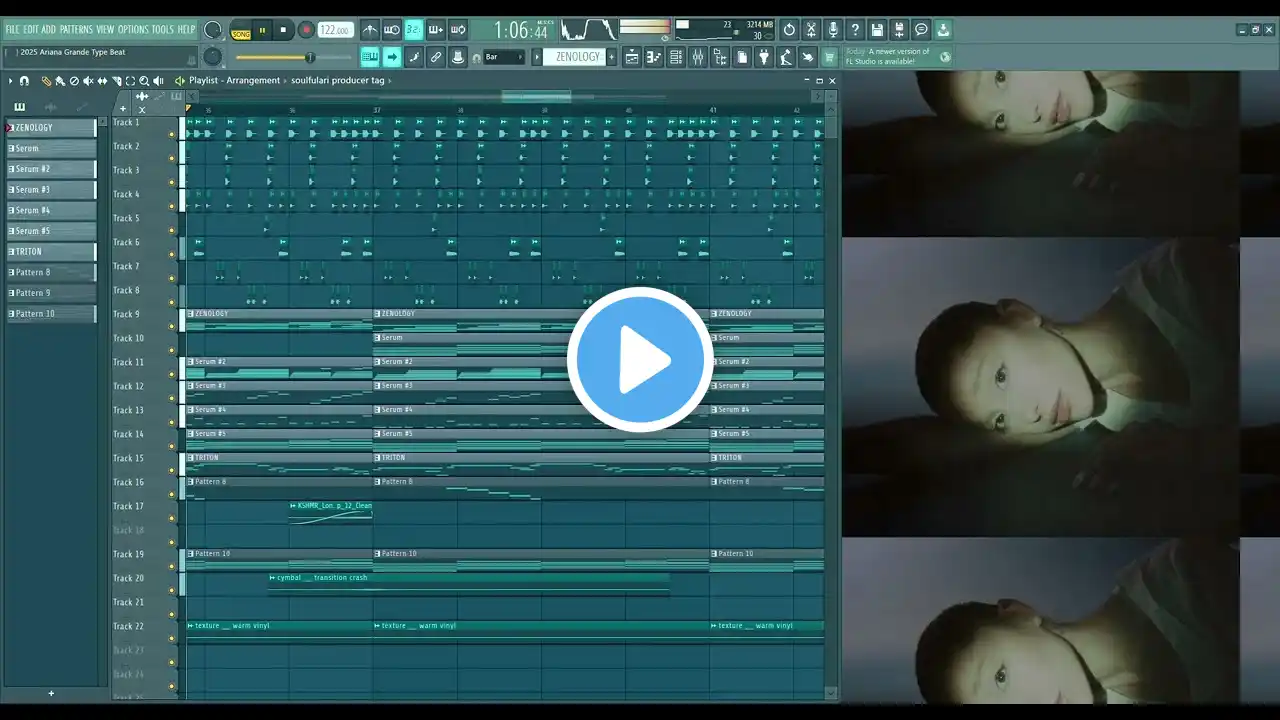Add a new pattern with plus button
Viewport: 1280px width, 720px height.
611,57
